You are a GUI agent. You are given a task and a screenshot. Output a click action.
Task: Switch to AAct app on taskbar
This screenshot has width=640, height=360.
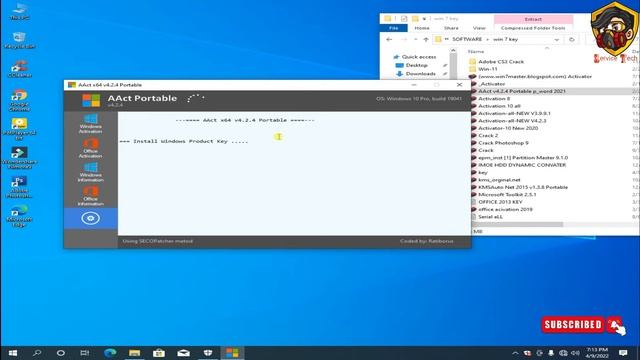(232, 353)
